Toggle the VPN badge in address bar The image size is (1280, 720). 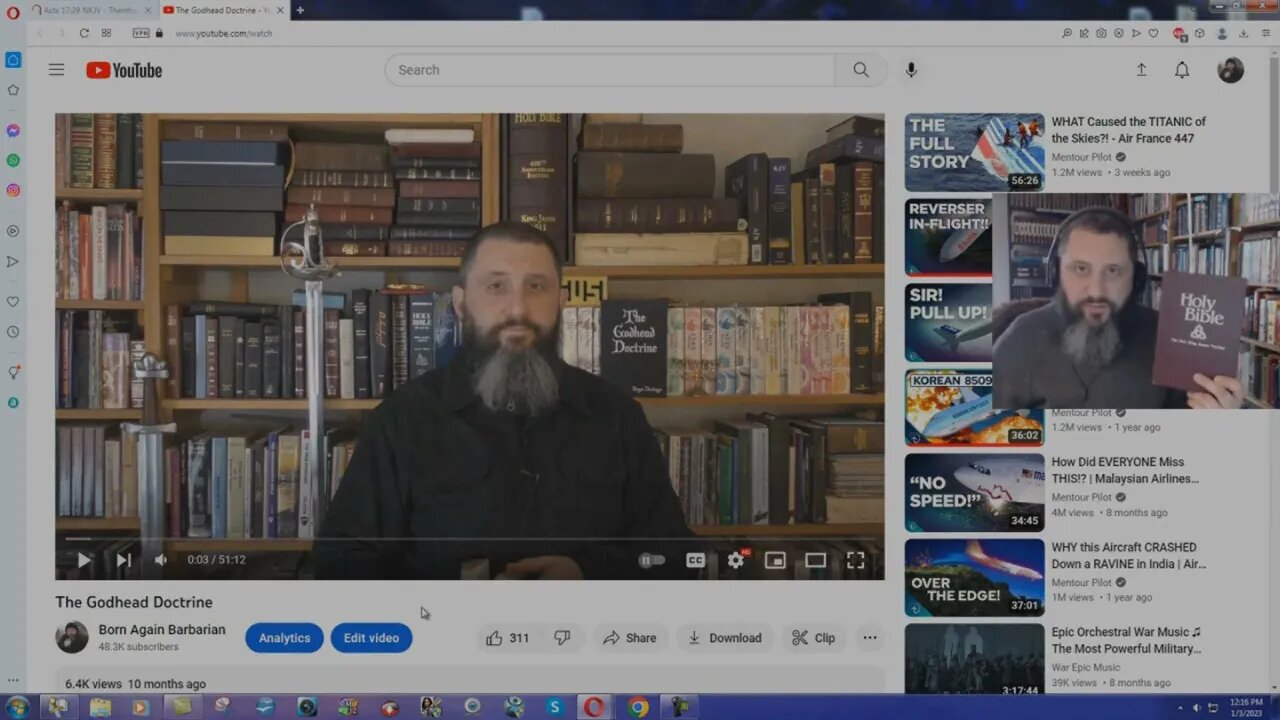141,33
